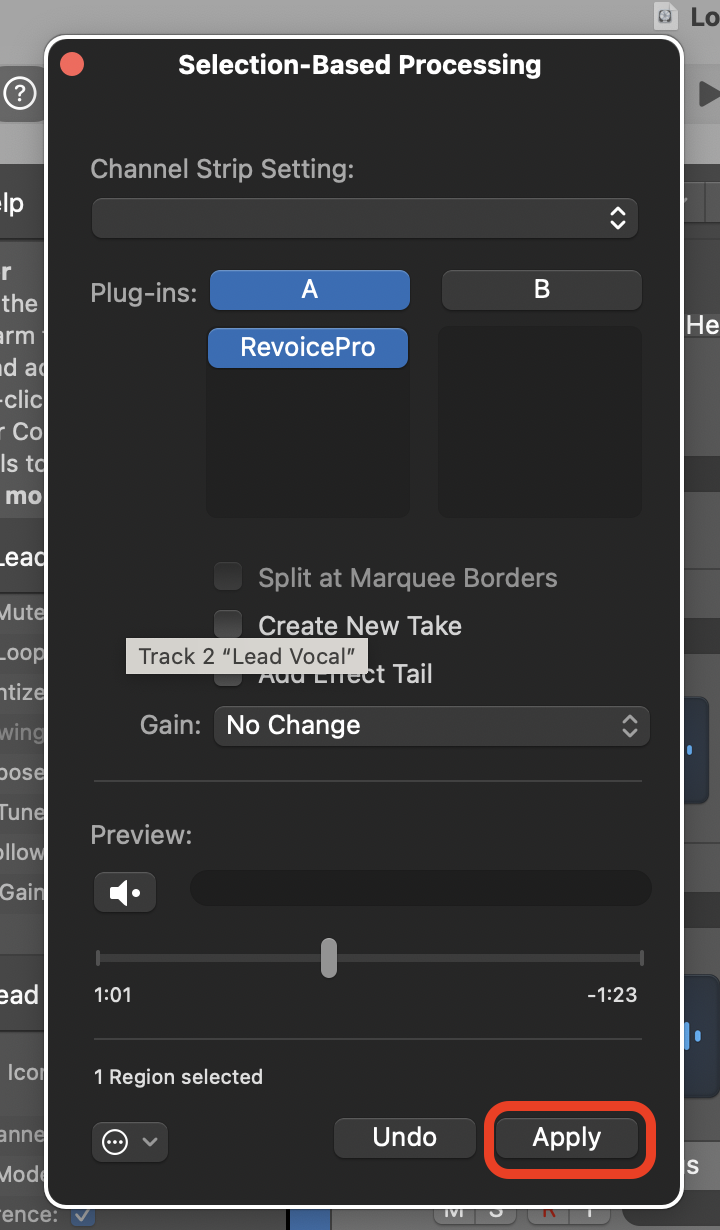Click the Quick Help question mark icon
Screen dimensions: 720x1230
pos(20,94)
